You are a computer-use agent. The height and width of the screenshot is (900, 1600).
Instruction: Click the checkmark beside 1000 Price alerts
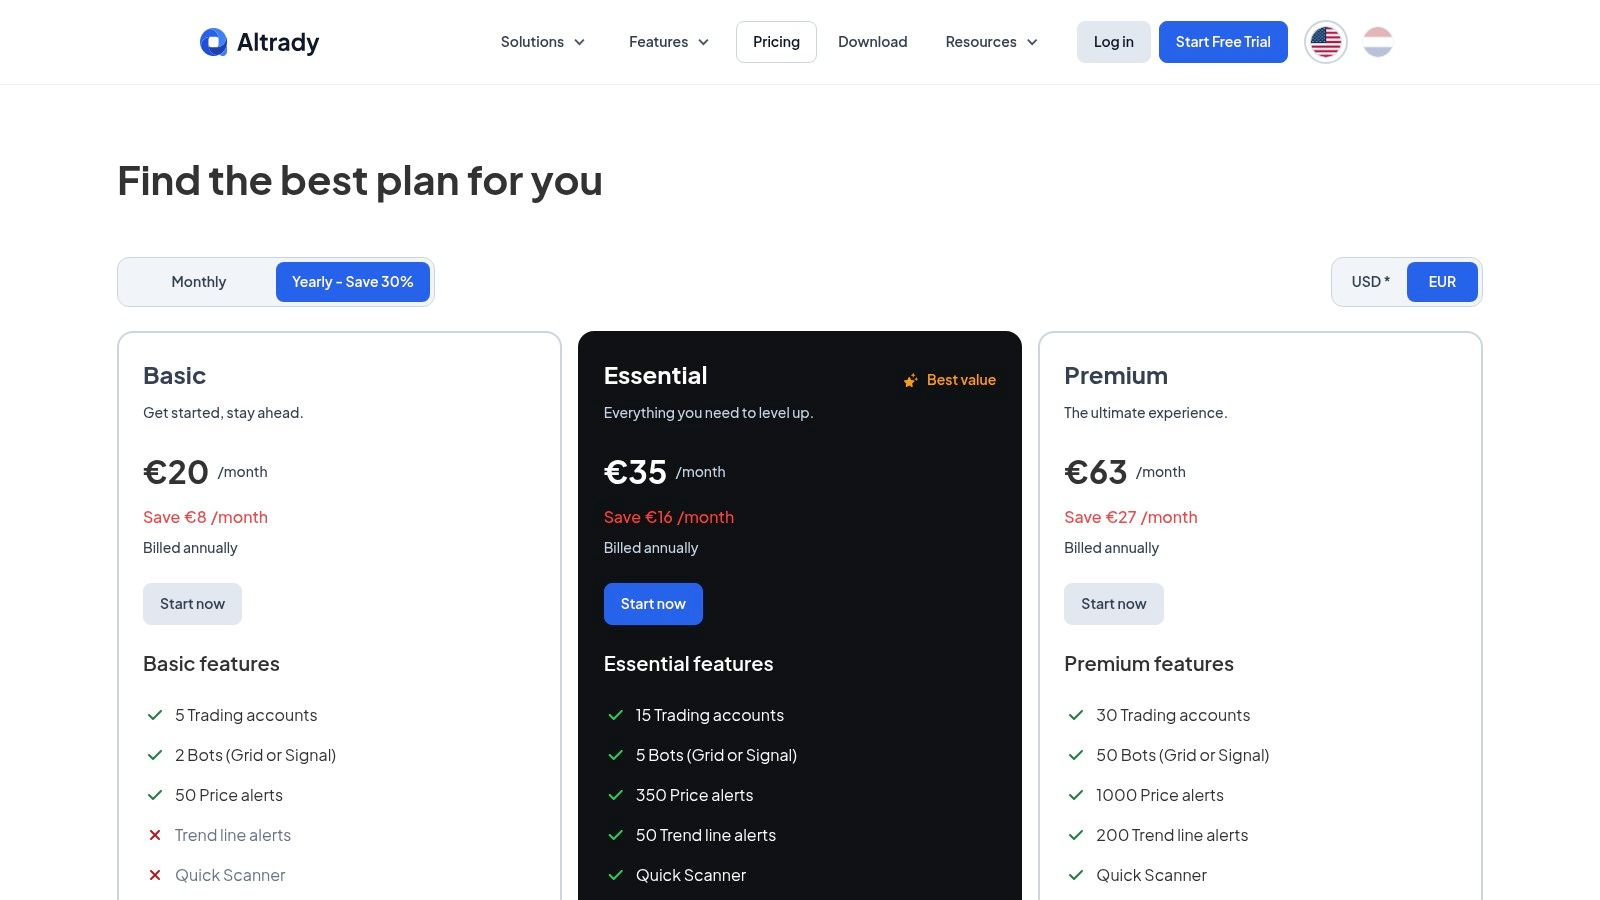coord(1076,795)
